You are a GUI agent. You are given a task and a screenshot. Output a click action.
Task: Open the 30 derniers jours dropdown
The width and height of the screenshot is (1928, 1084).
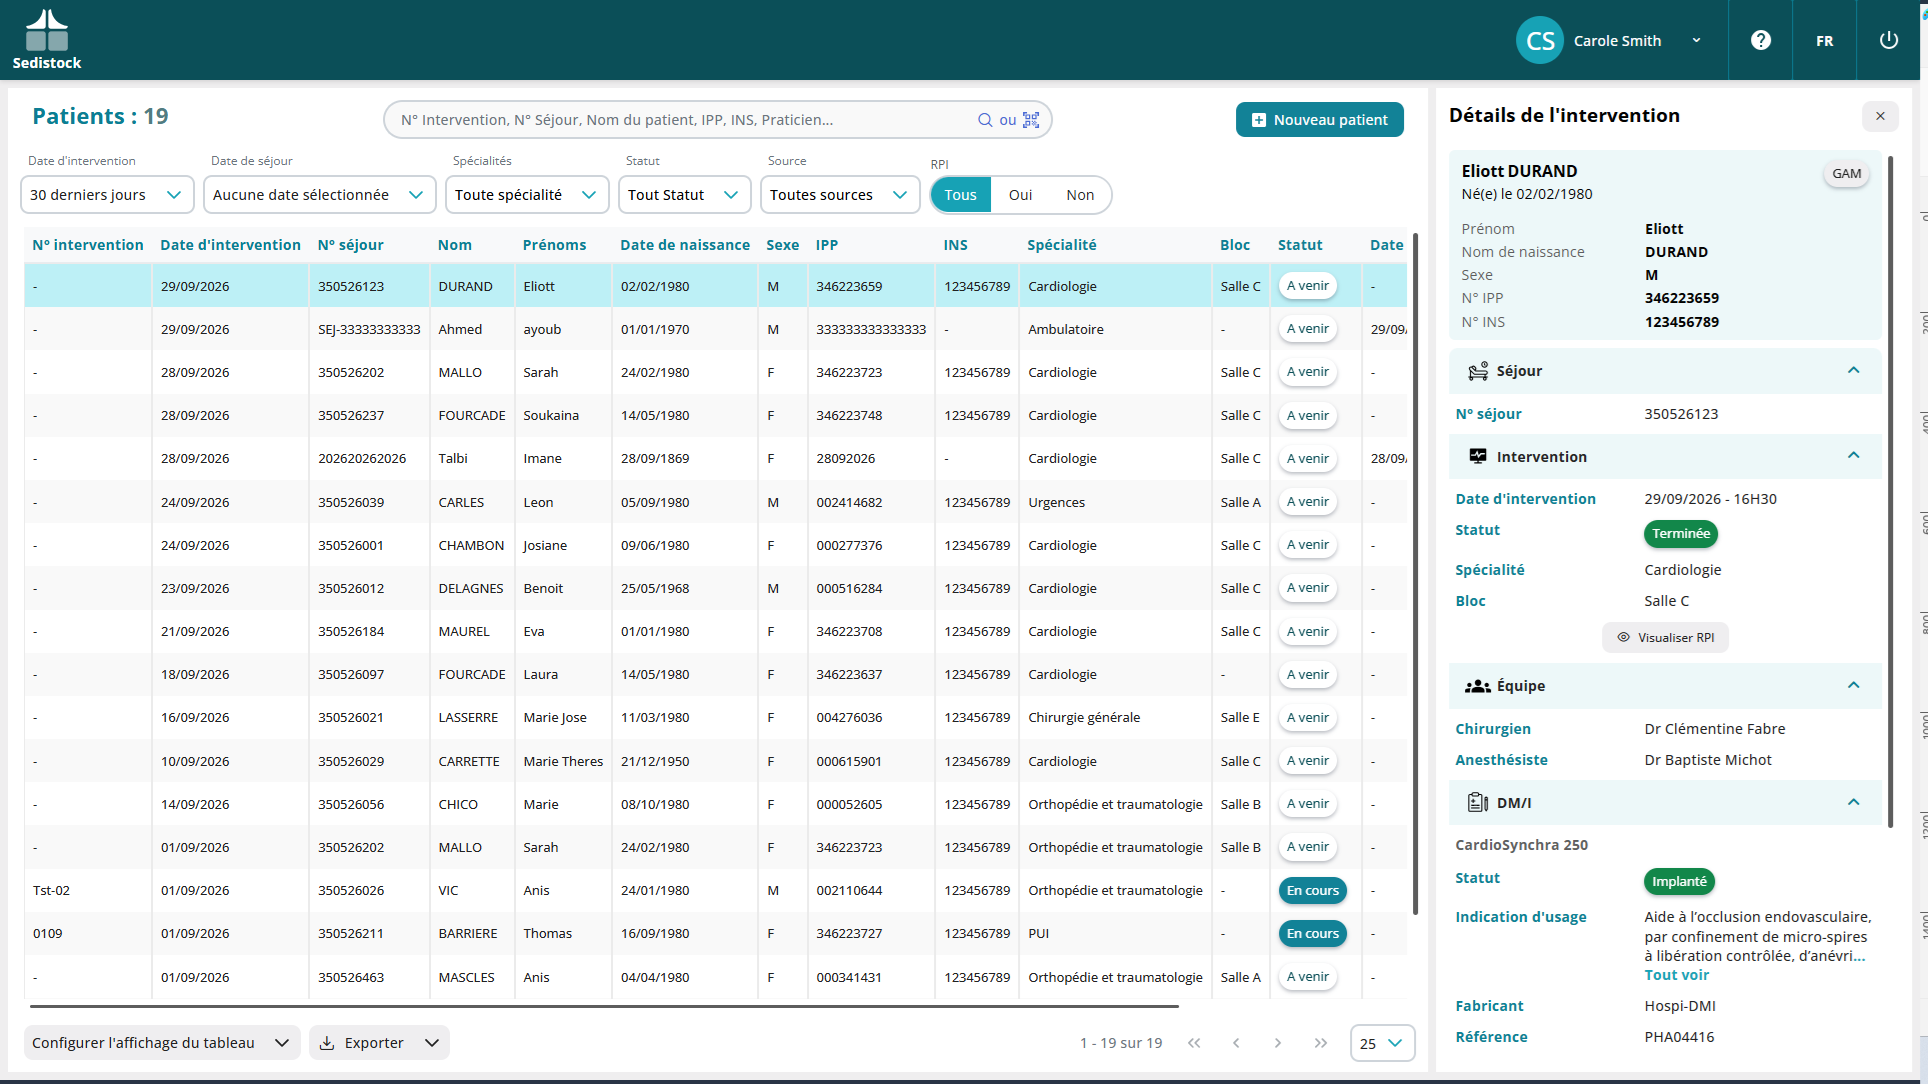tap(107, 195)
